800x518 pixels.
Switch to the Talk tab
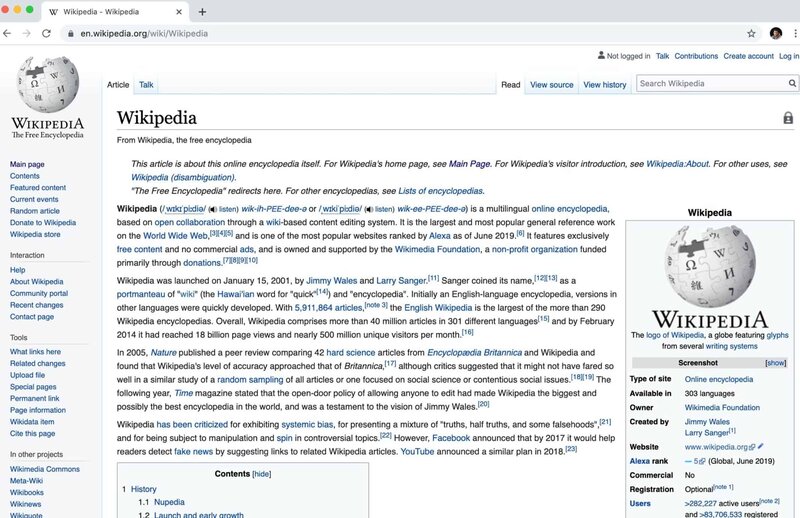pyautogui.click(x=146, y=85)
